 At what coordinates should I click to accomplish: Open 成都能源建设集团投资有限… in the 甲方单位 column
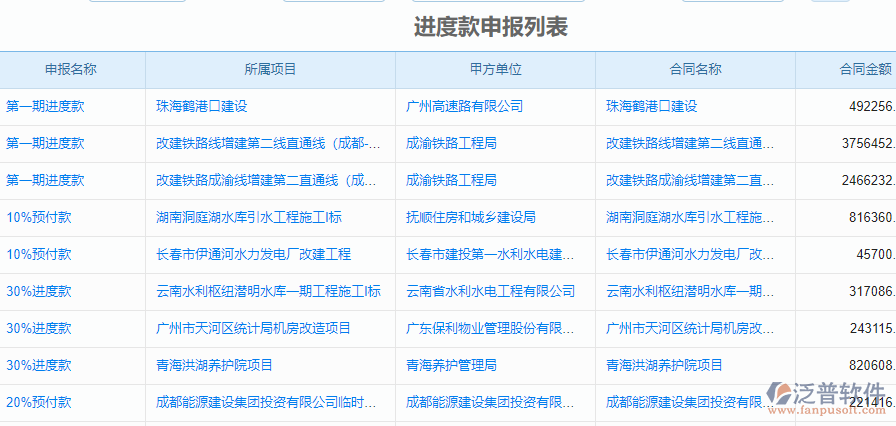(490, 403)
